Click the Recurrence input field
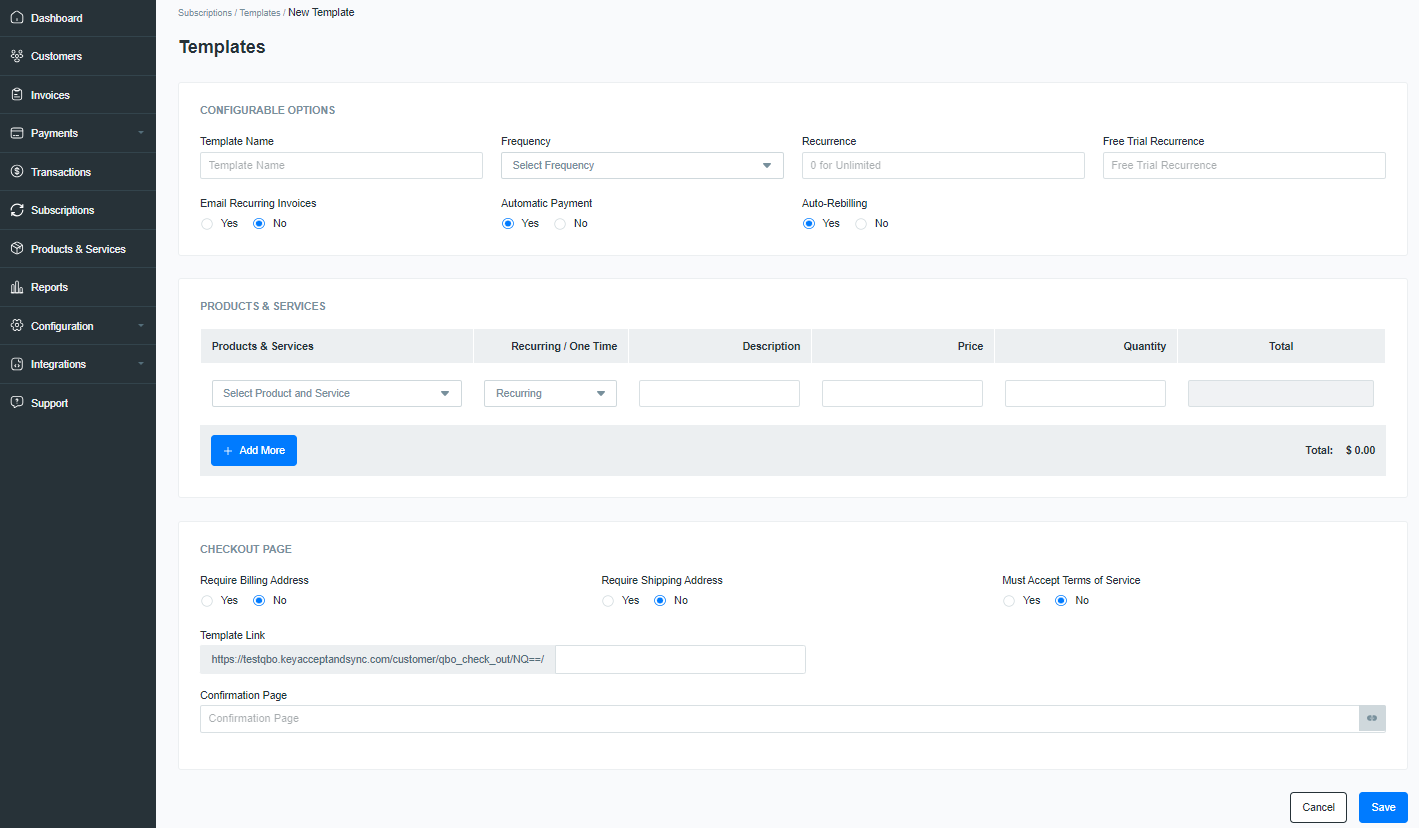Viewport: 1419px width, 828px height. pyautogui.click(x=943, y=166)
